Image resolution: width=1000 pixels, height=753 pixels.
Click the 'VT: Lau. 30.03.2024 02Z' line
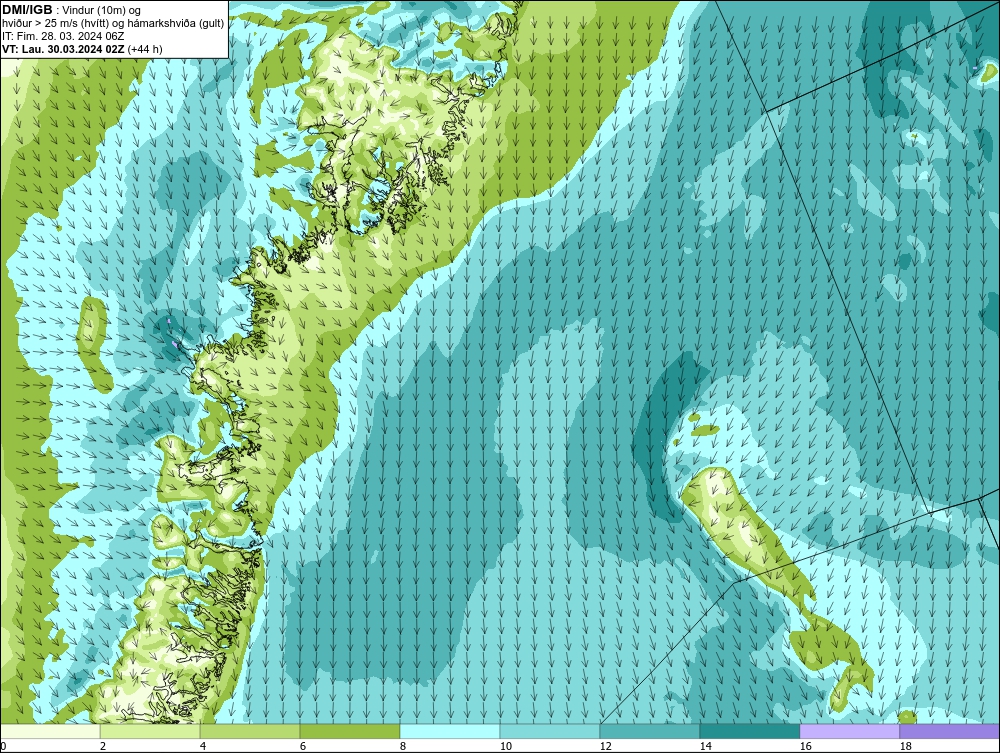point(64,48)
